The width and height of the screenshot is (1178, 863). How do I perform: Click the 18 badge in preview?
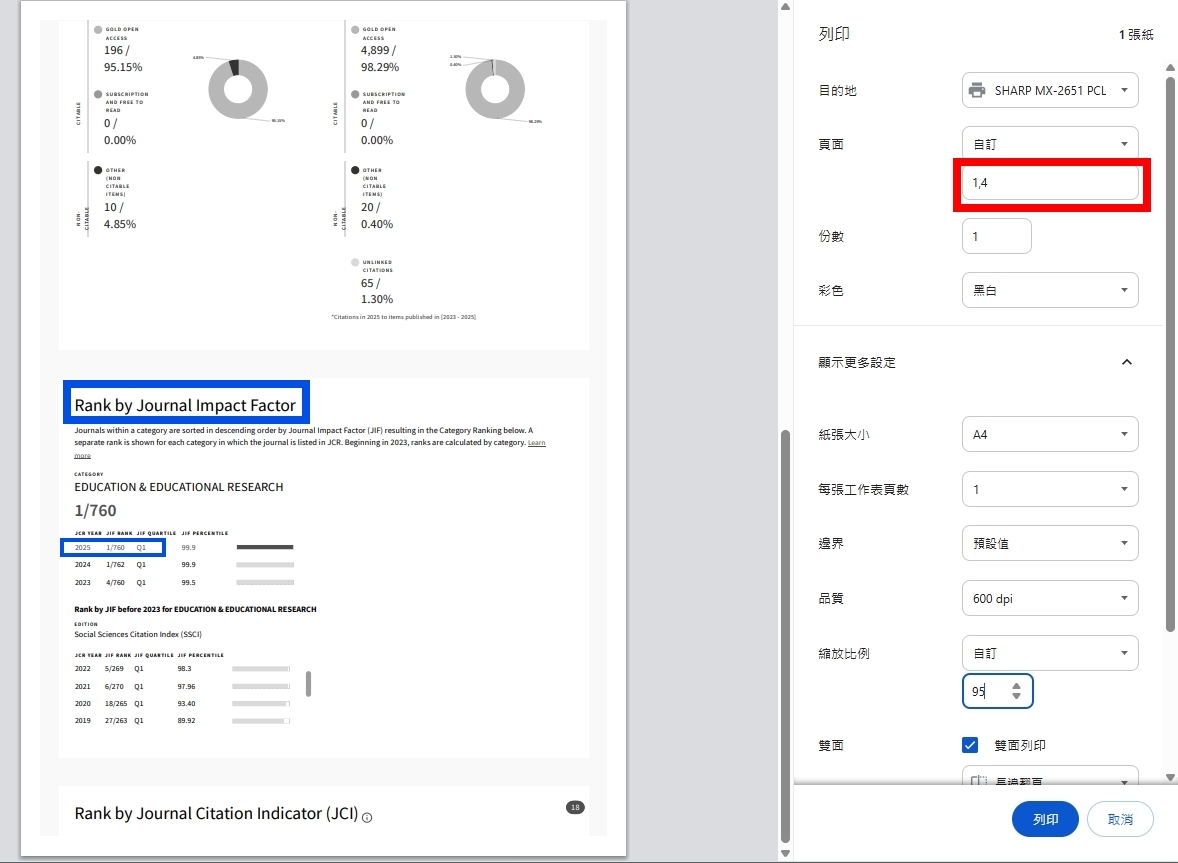tap(575, 807)
